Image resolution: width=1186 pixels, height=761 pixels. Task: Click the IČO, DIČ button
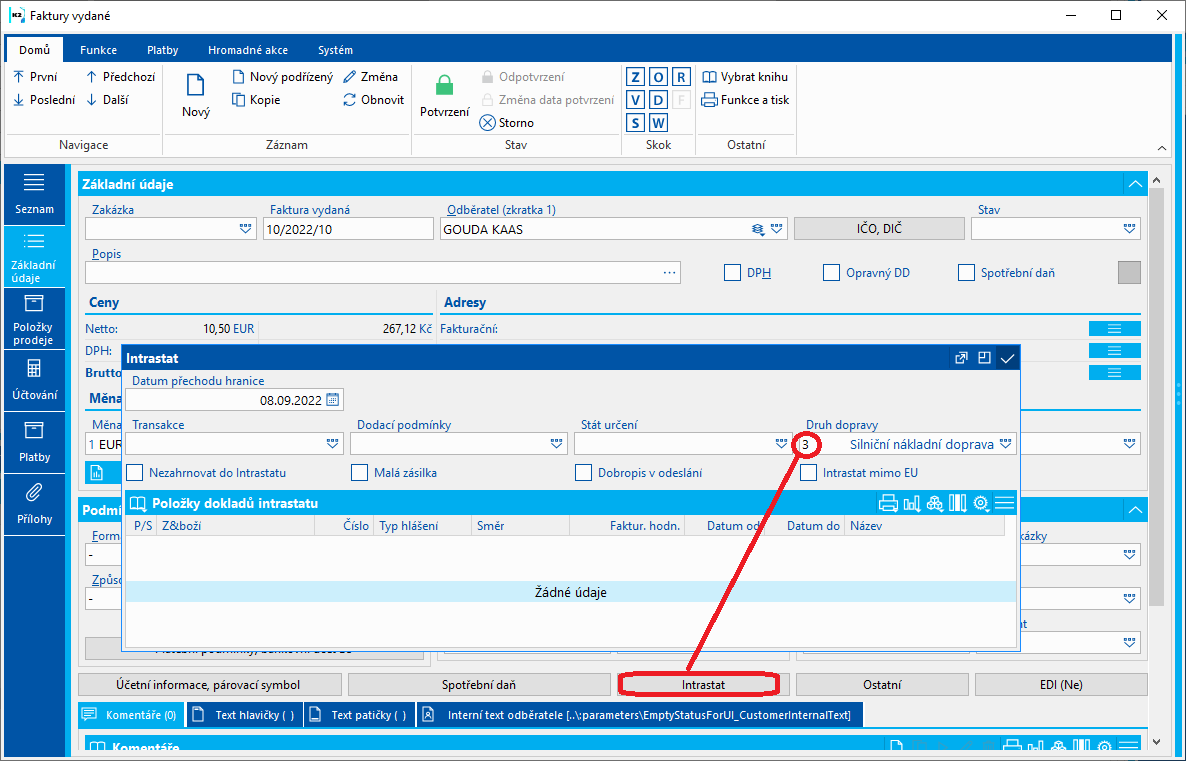point(879,228)
